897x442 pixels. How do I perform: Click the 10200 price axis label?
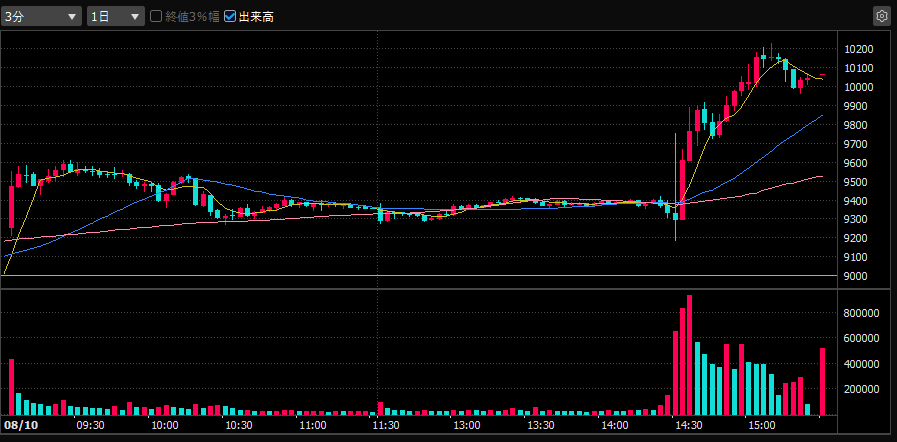coord(858,49)
